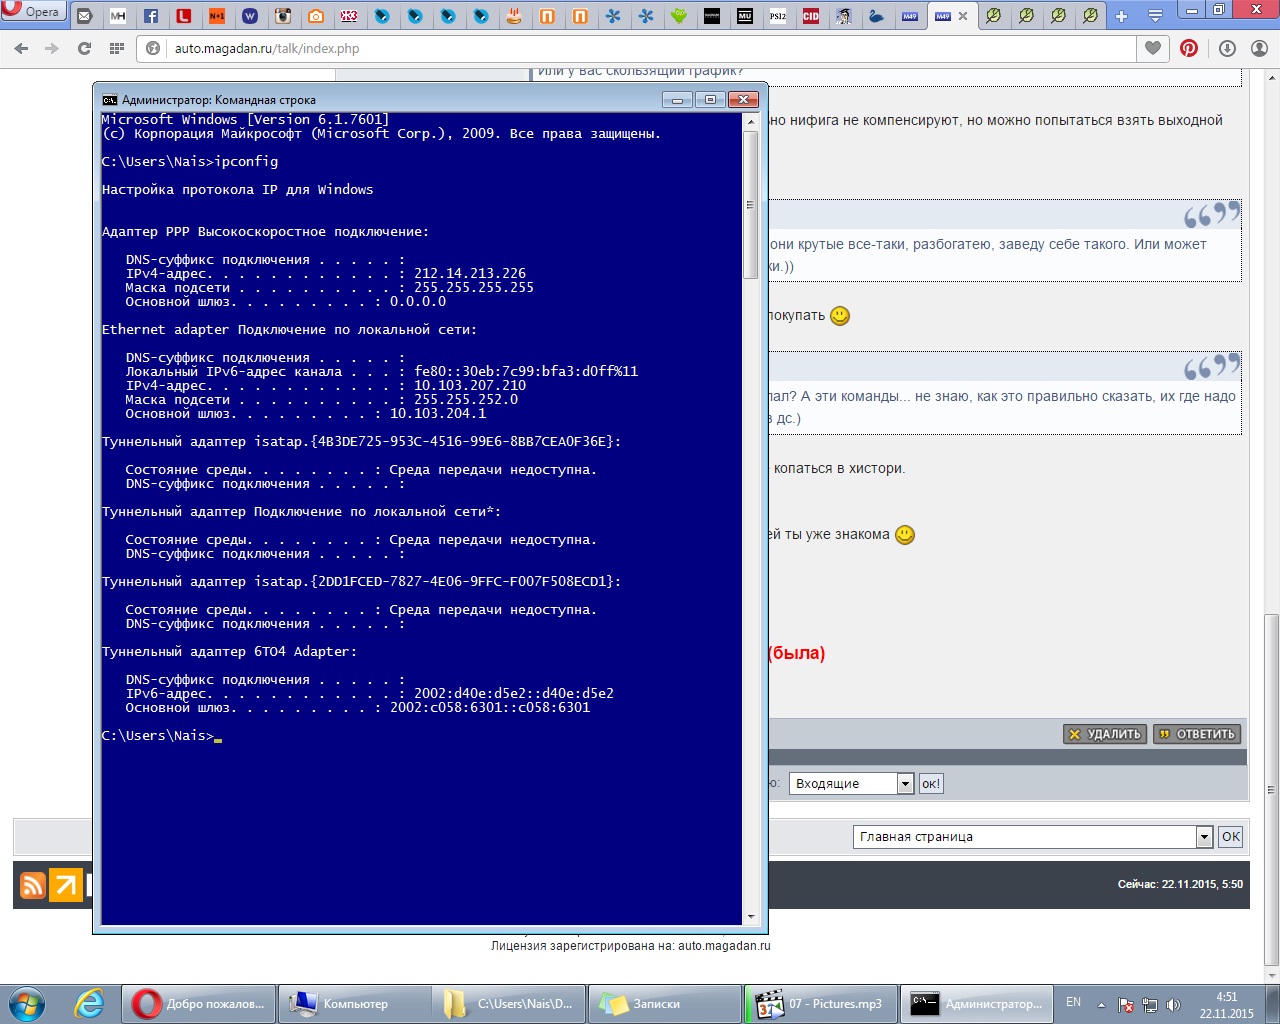Viewport: 1280px width, 1024px height.
Task: Expand the Входящие folder dropdown
Action: [x=905, y=784]
